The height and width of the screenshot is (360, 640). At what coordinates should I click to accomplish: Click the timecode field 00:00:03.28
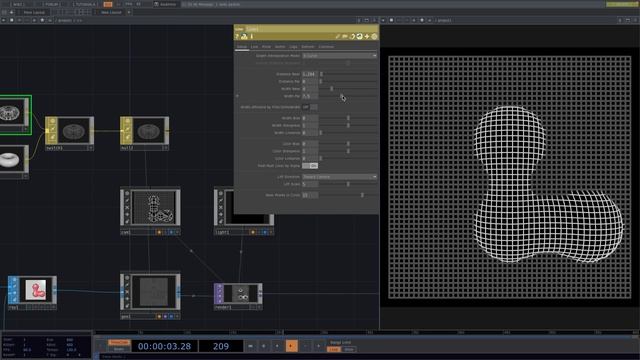coord(164,346)
